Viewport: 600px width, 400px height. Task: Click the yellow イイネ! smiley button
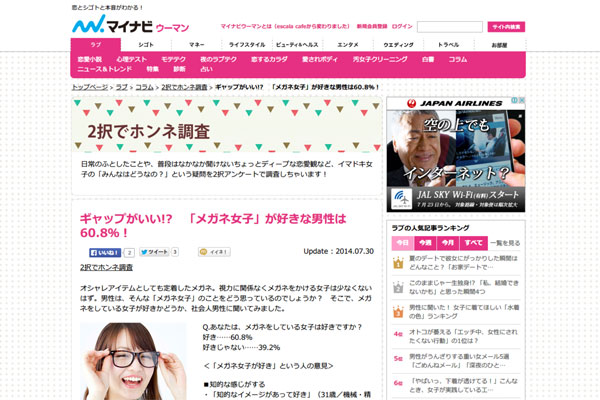(214, 252)
